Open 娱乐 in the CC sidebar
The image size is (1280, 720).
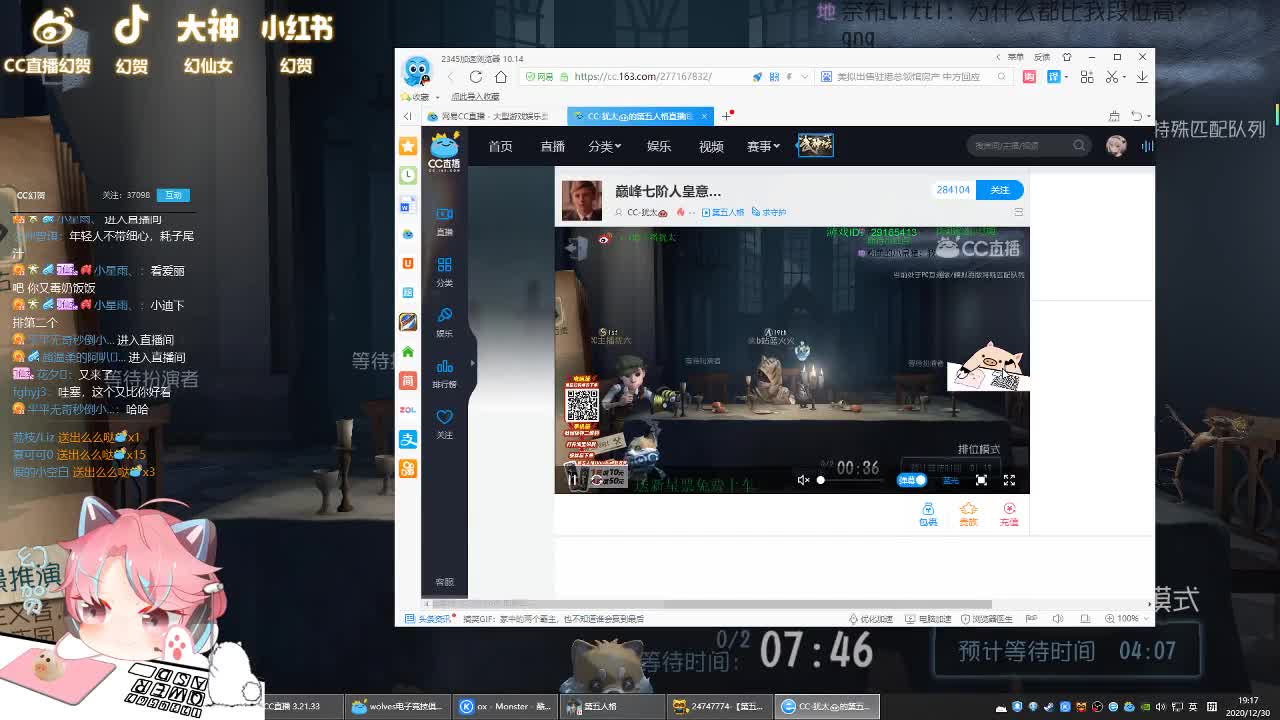pyautogui.click(x=445, y=322)
